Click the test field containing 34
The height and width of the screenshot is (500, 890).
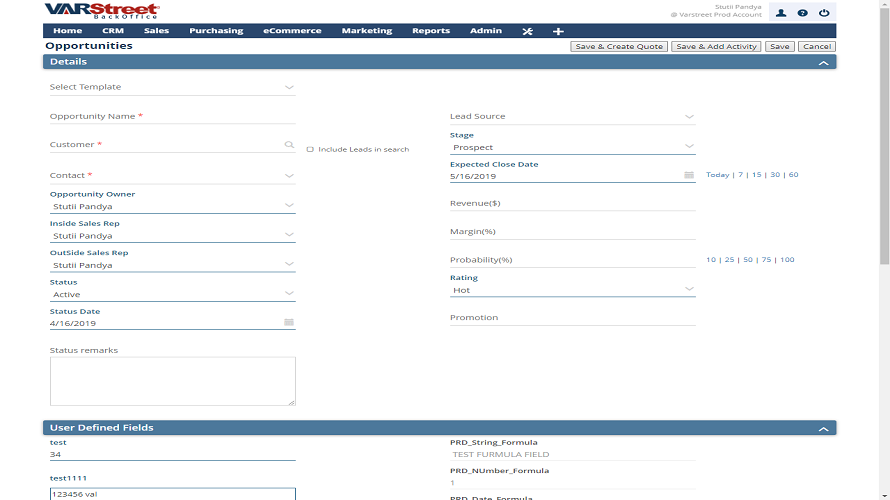pos(173,454)
